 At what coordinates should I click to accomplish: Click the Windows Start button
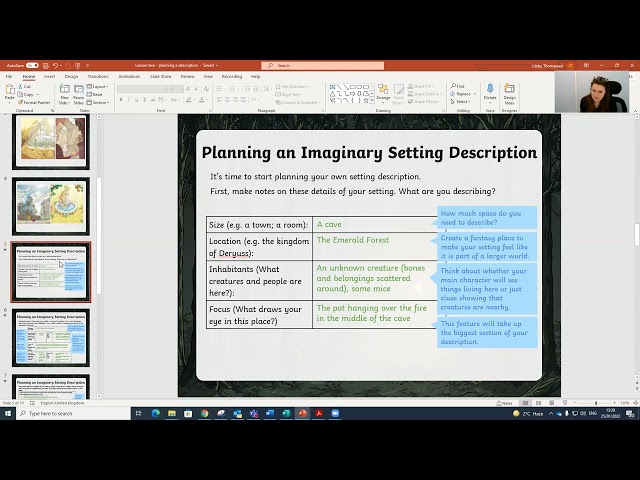pyautogui.click(x=8, y=413)
